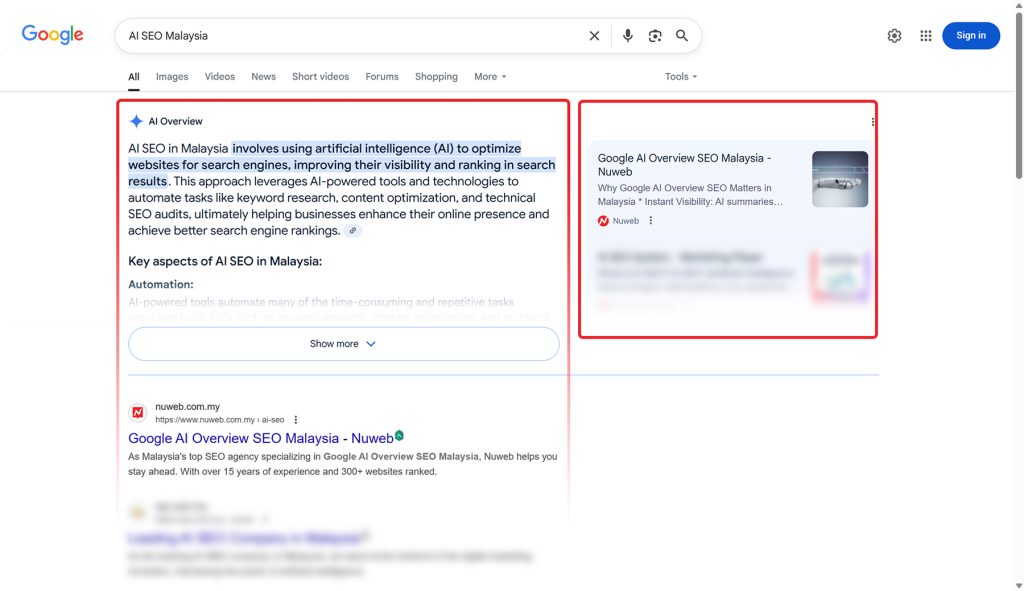Start voice search with microphone icon

(x=628, y=36)
